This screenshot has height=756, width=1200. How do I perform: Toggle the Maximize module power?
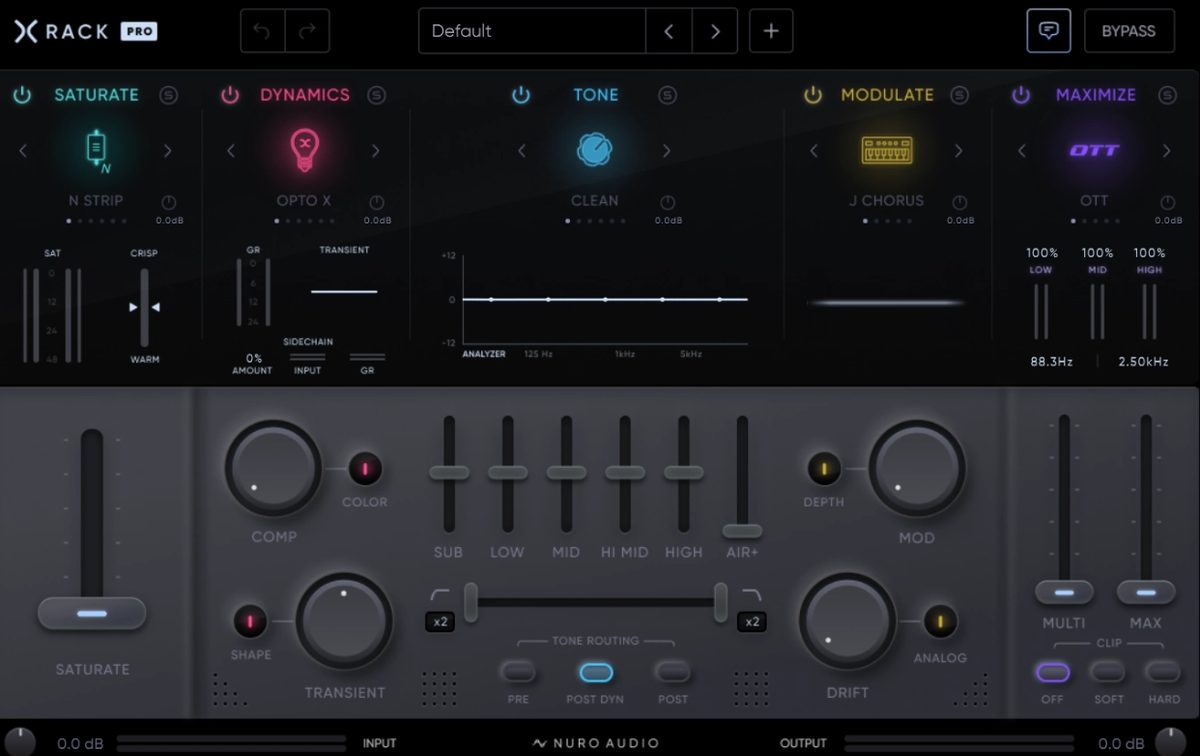click(1020, 95)
